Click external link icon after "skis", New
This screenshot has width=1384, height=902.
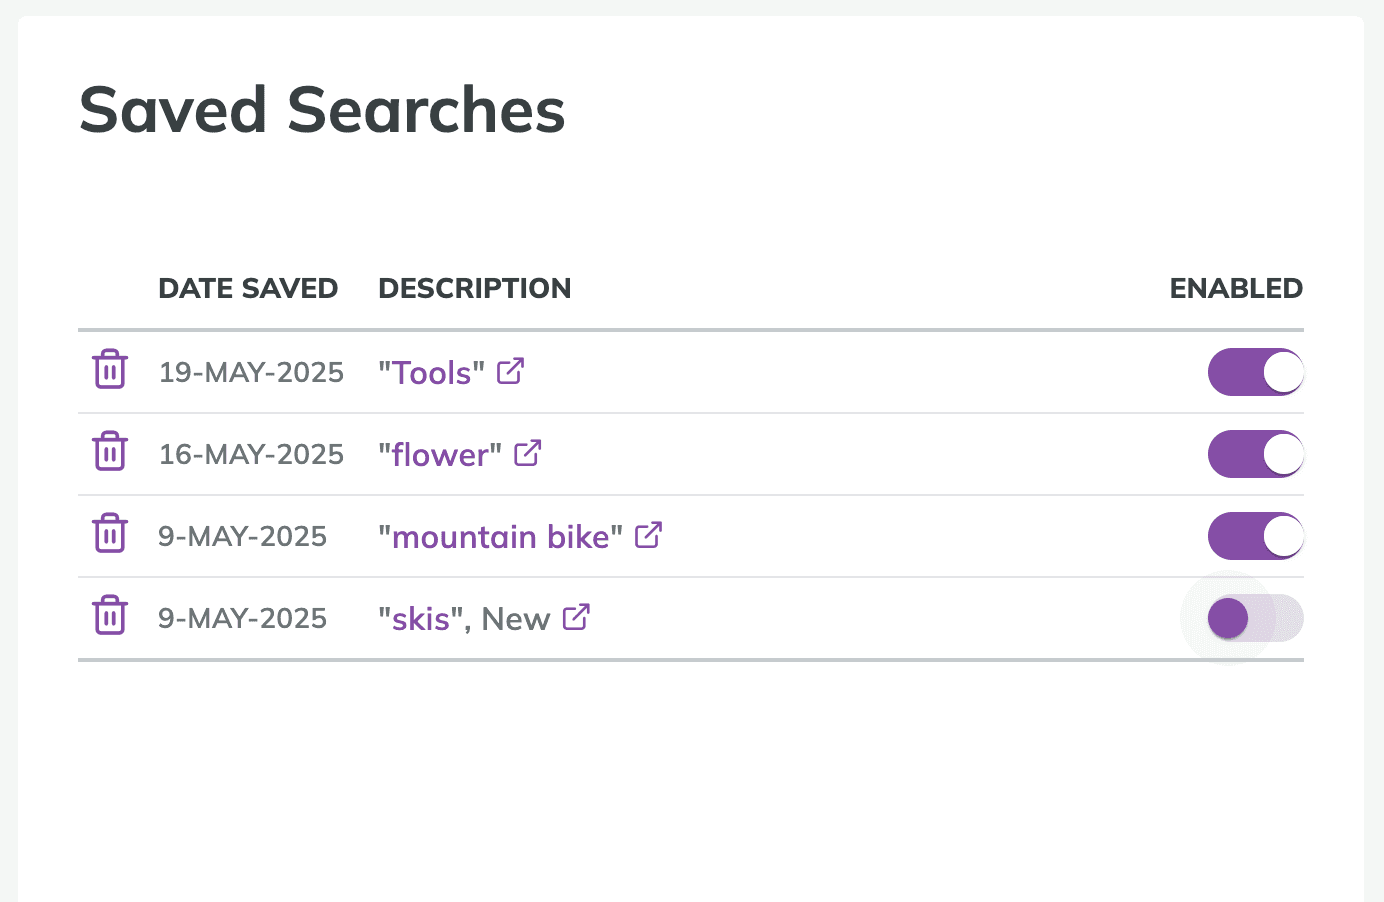pyautogui.click(x=577, y=617)
